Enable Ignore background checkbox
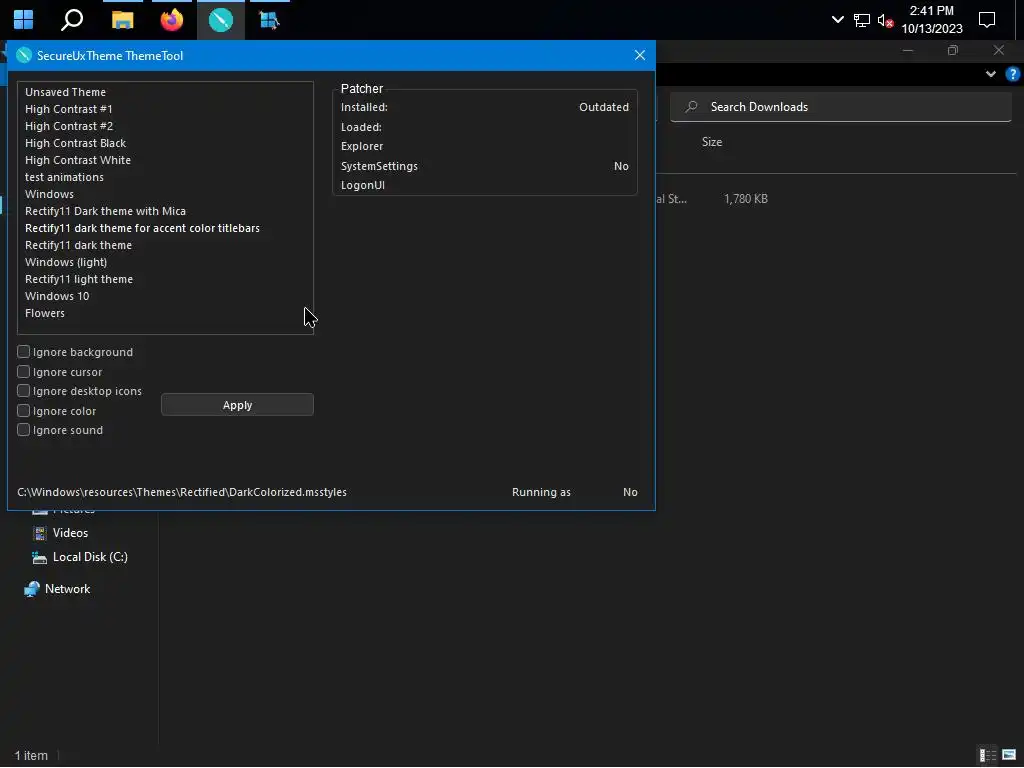 24,352
